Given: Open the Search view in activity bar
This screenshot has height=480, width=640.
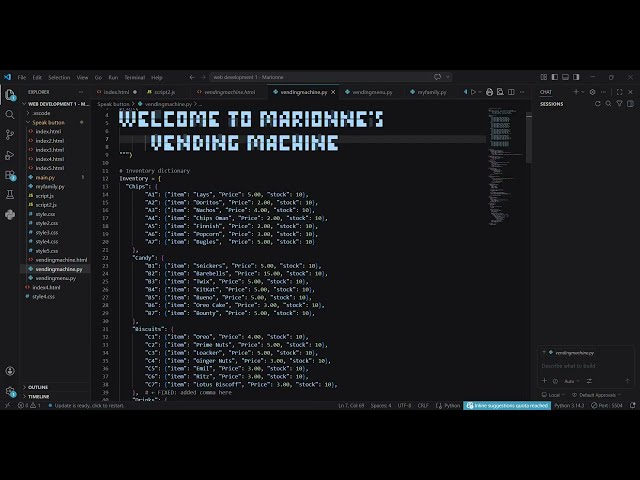Looking at the screenshot, I should click(x=10, y=115).
